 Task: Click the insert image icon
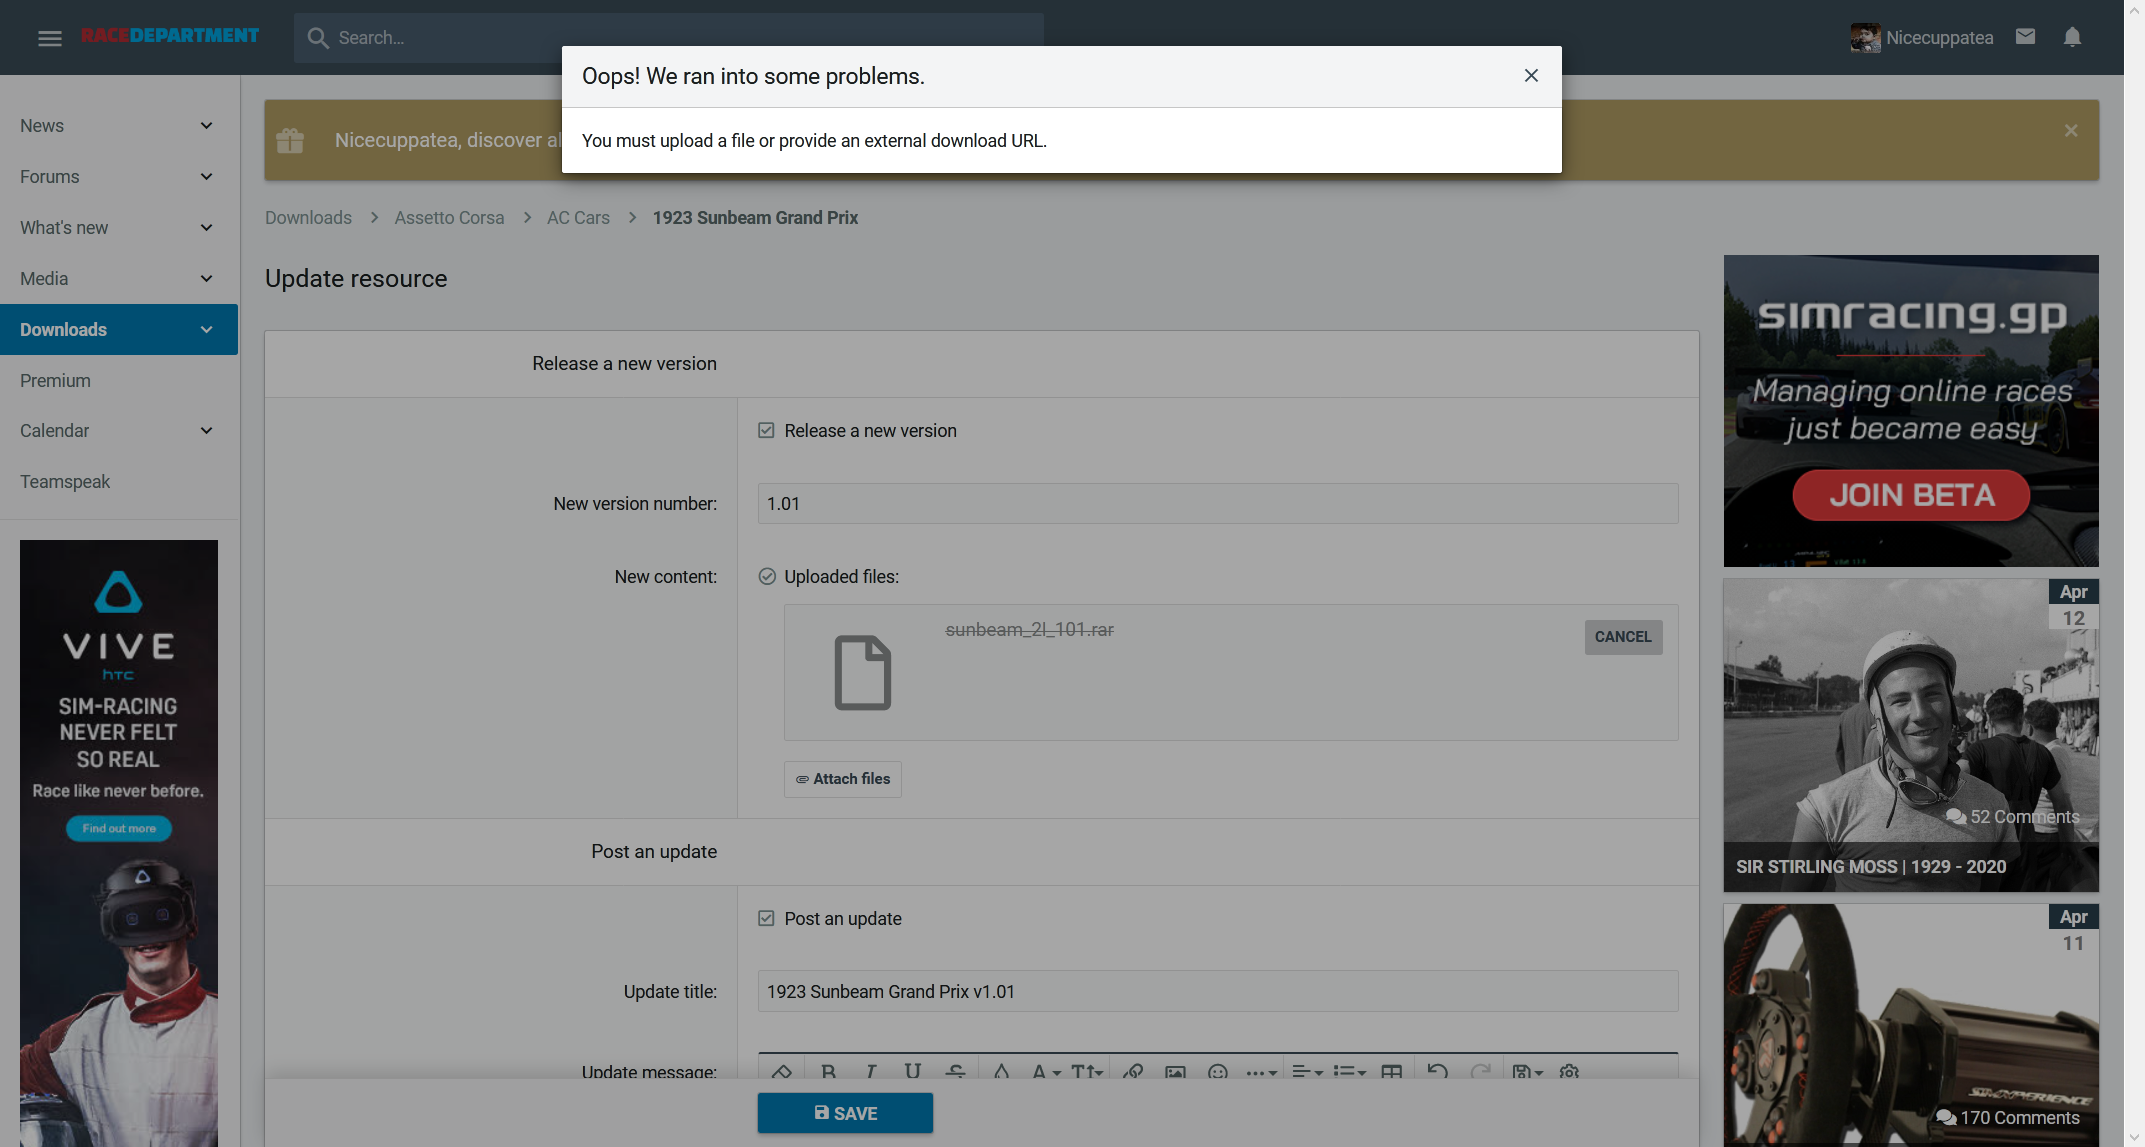1175,1071
